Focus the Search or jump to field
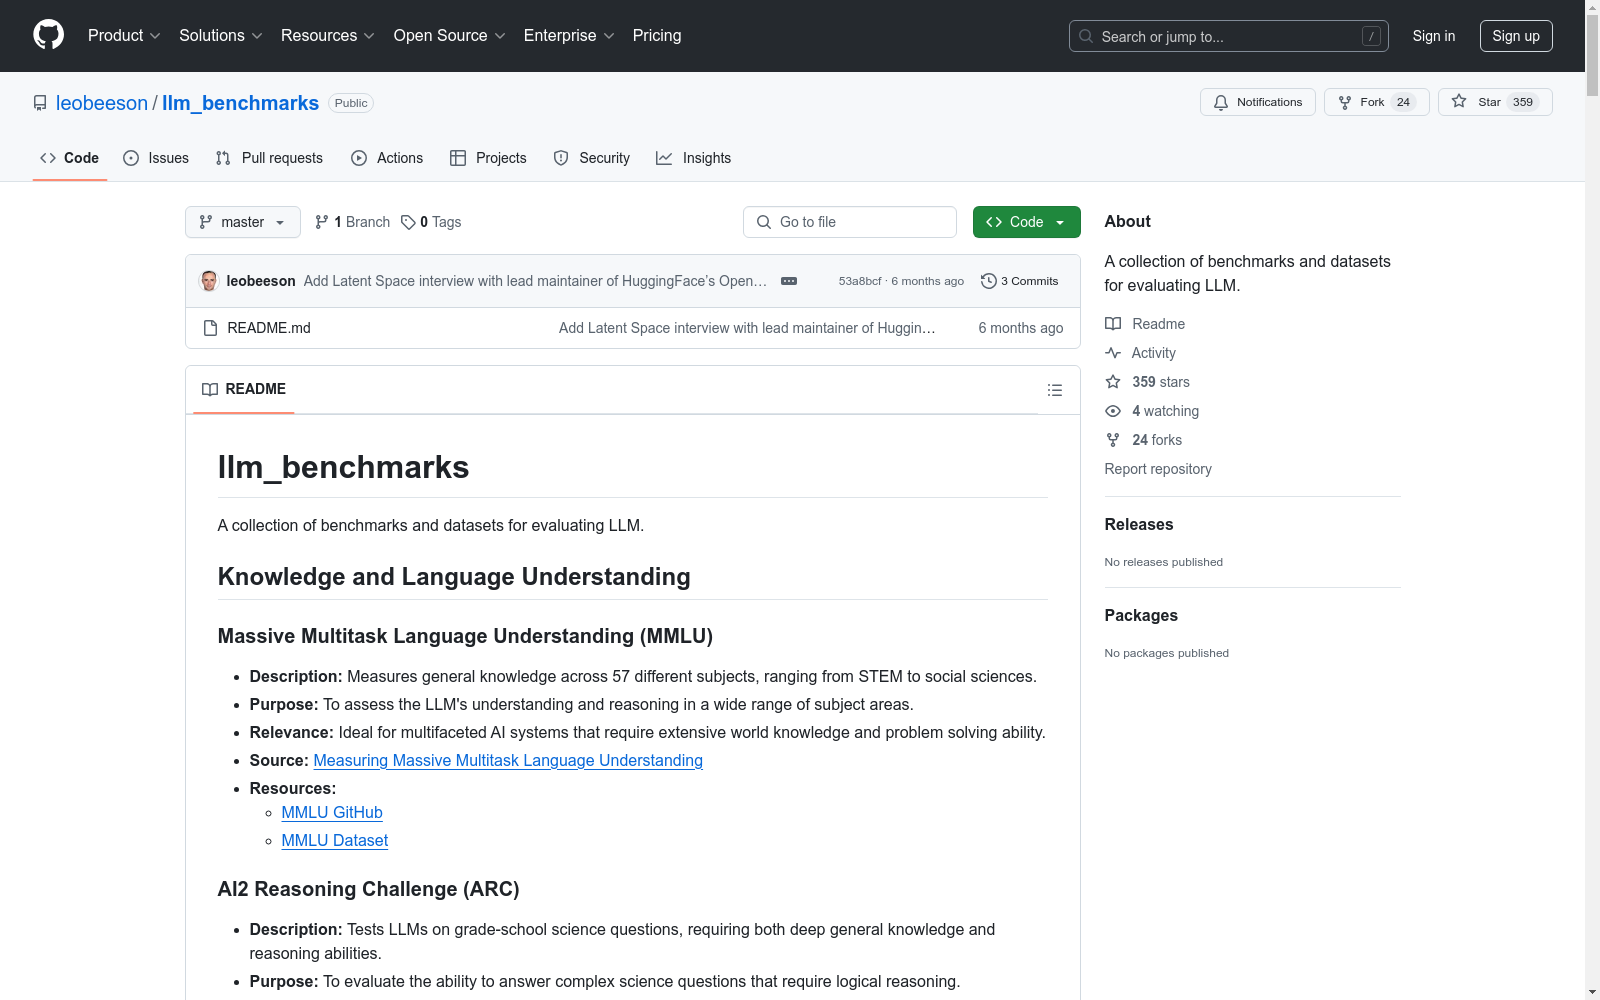Image resolution: width=1600 pixels, height=1000 pixels. (x=1229, y=36)
